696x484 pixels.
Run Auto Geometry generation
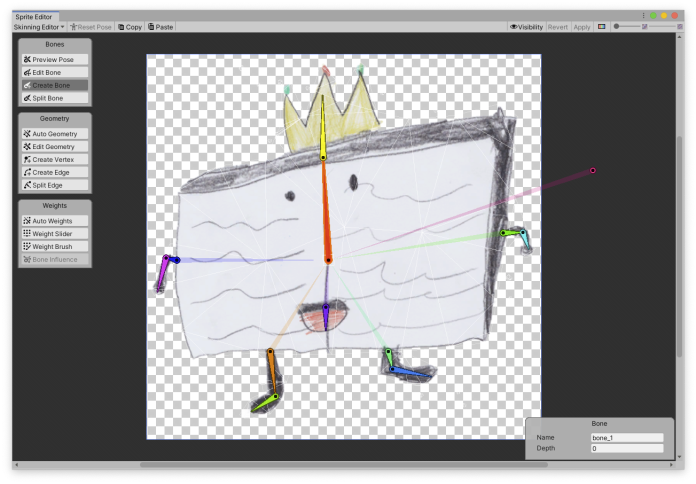54,134
